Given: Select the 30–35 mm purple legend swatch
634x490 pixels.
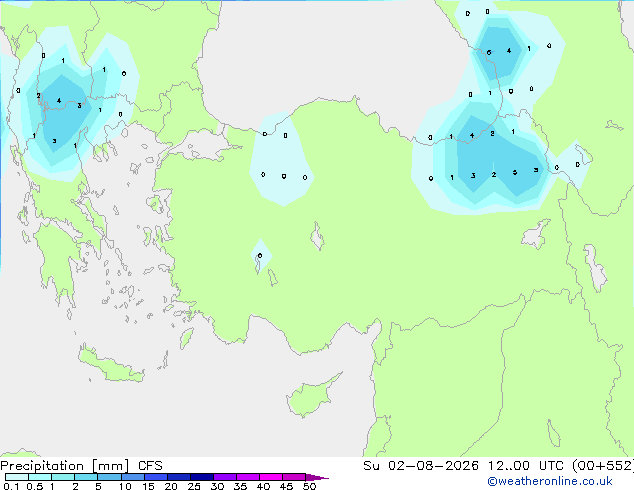Looking at the screenshot, I should click(225, 477).
